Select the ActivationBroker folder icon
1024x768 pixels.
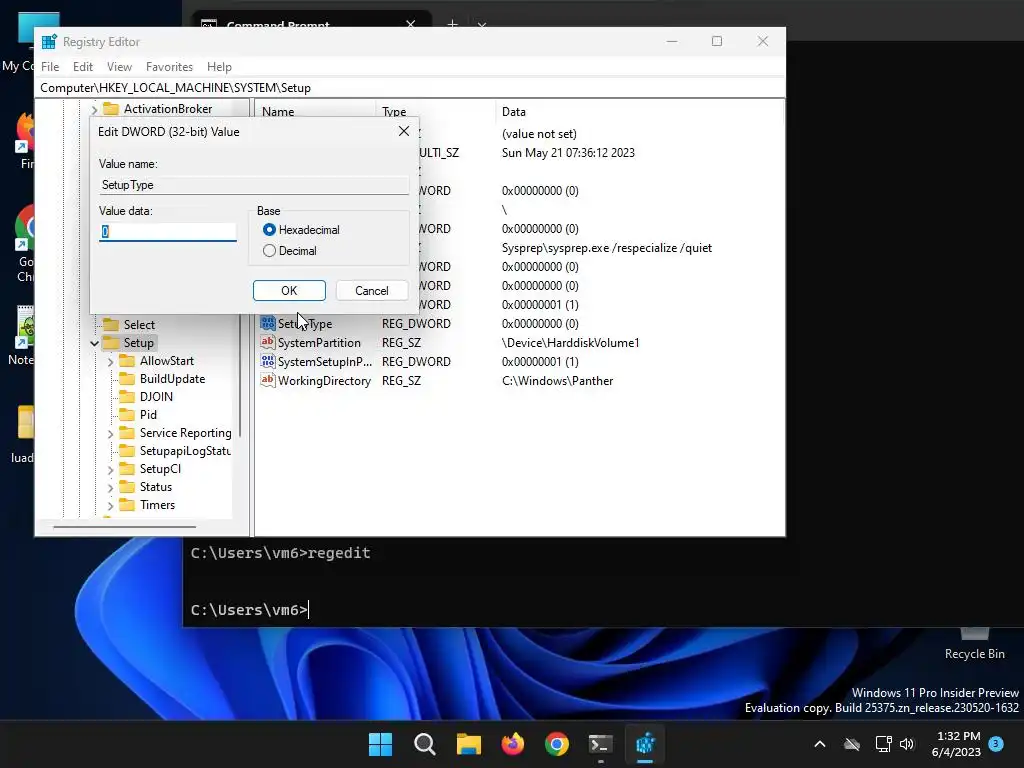point(111,108)
